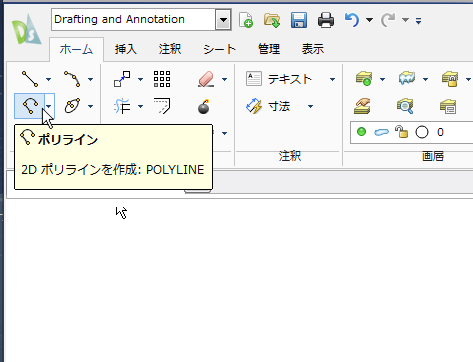This screenshot has height=362, width=473.
Task: Expand the Trim tool dropdown arrow
Action: [x=140, y=106]
